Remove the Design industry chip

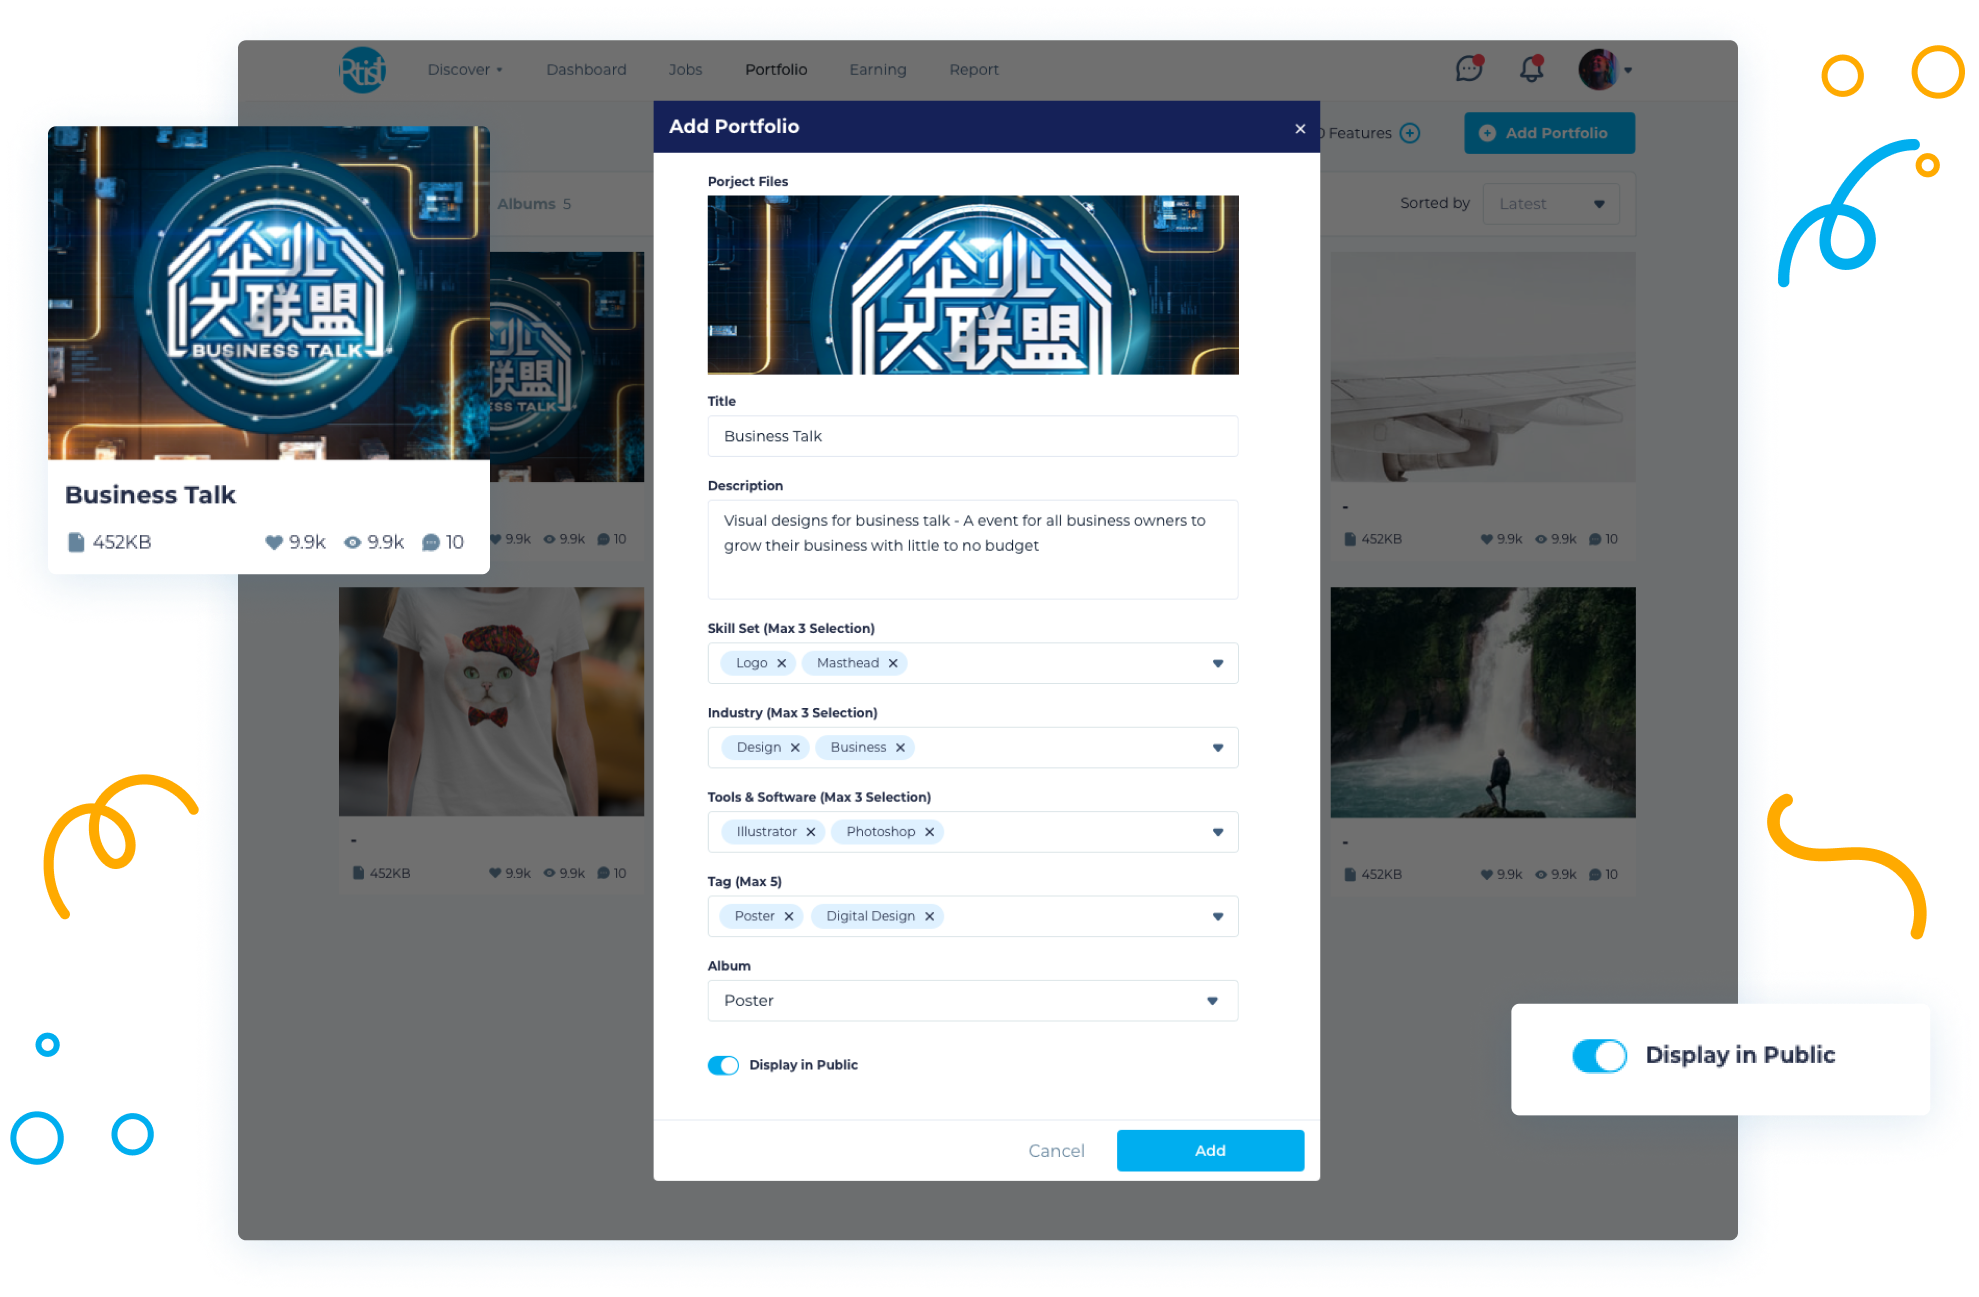[795, 747]
